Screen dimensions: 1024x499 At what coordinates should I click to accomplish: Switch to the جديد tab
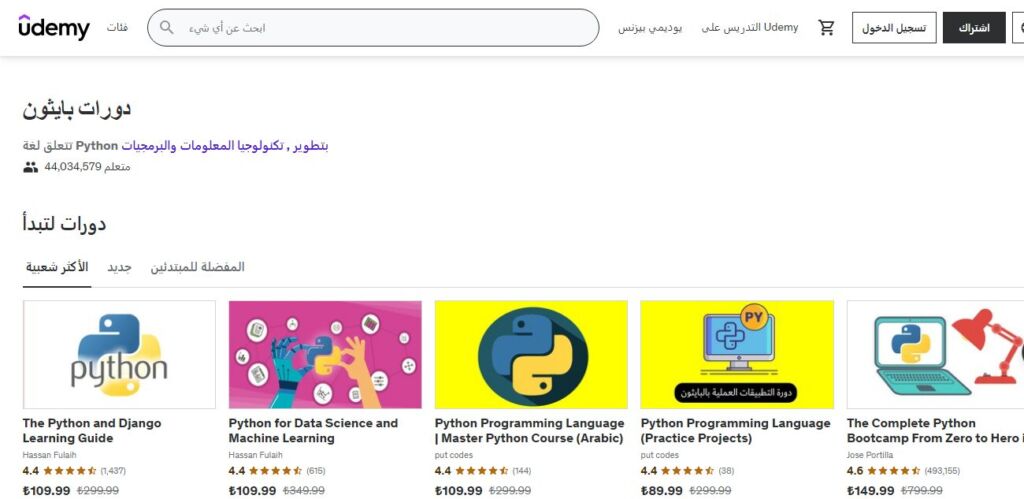tap(119, 267)
